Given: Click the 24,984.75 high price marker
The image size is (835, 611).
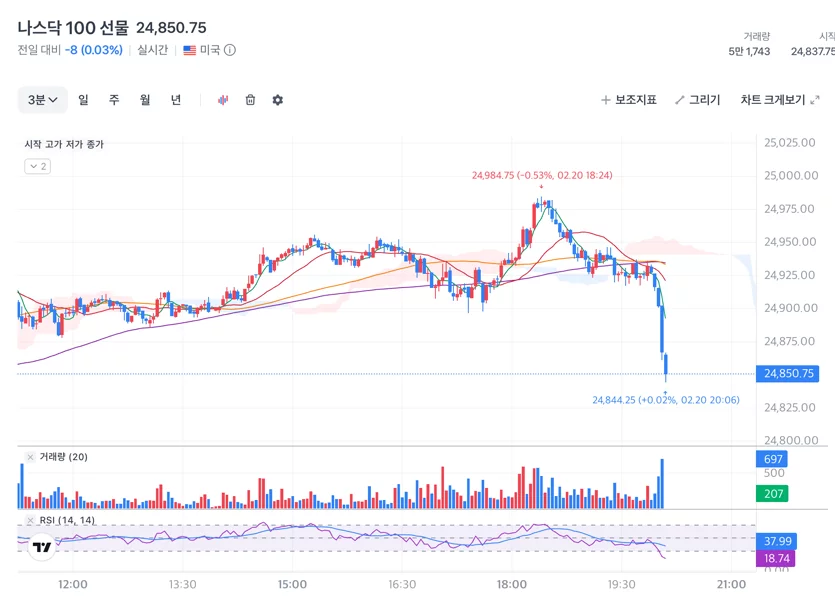Looking at the screenshot, I should click(542, 175).
